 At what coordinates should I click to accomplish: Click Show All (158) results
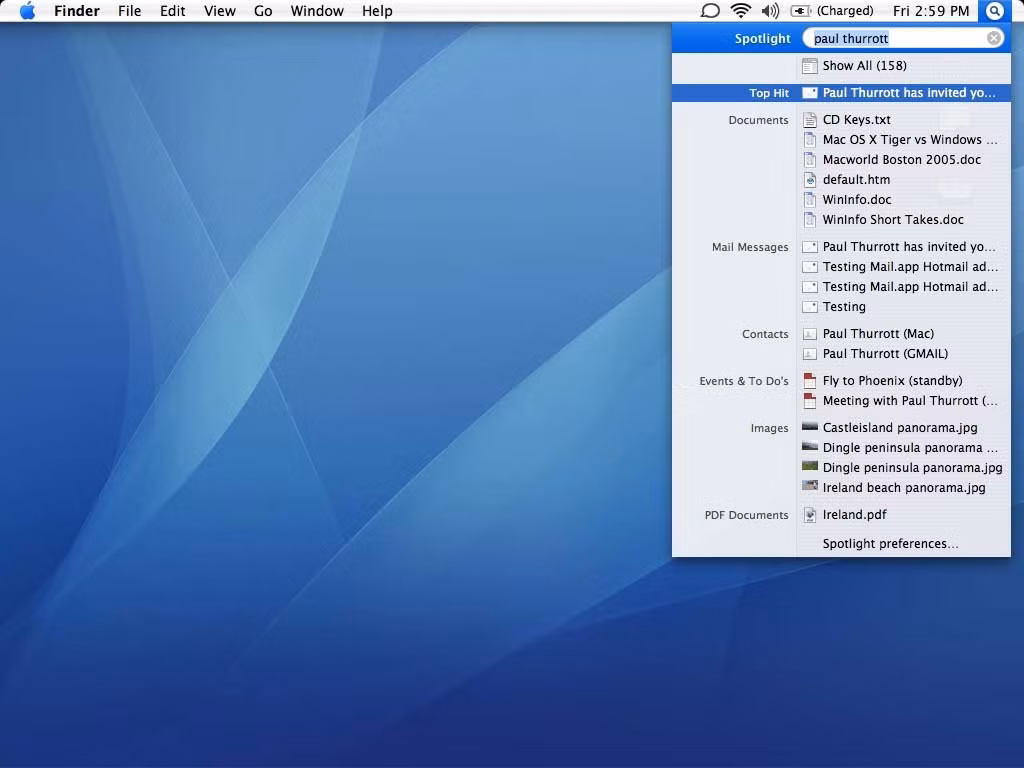pyautogui.click(x=866, y=65)
